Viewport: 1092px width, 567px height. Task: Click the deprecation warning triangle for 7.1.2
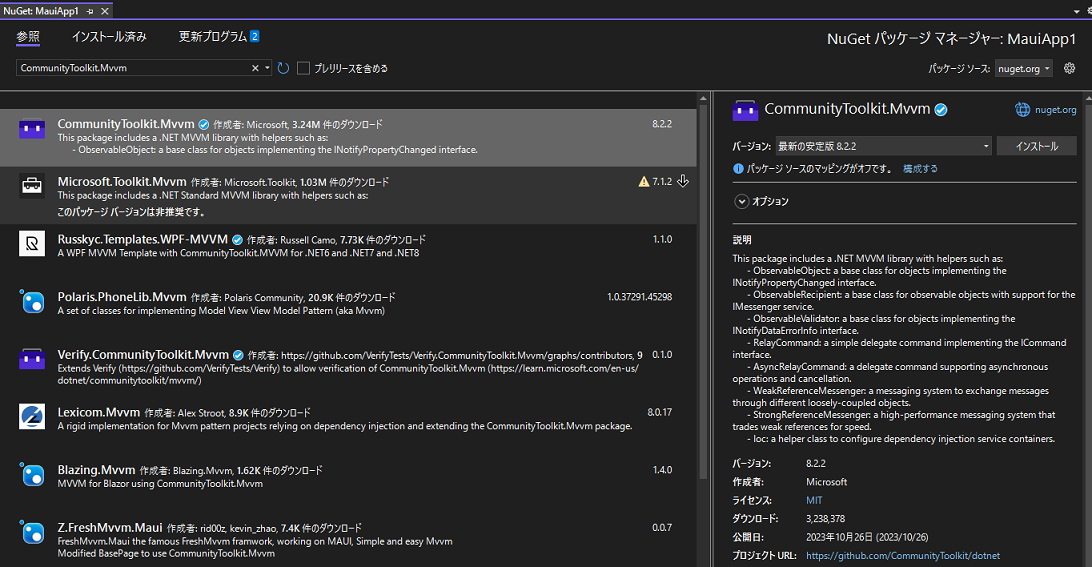pyautogui.click(x=644, y=182)
